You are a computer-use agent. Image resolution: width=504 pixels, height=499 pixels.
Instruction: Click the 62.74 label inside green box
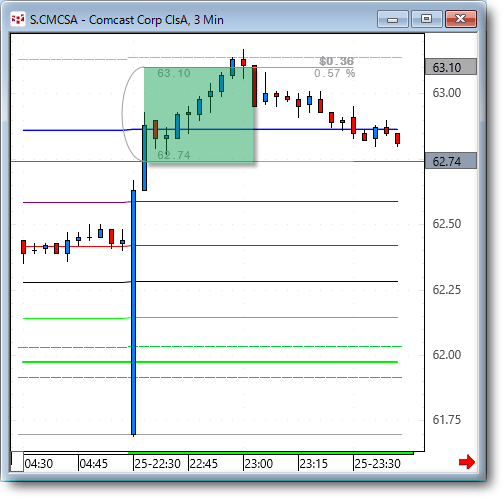174,155
